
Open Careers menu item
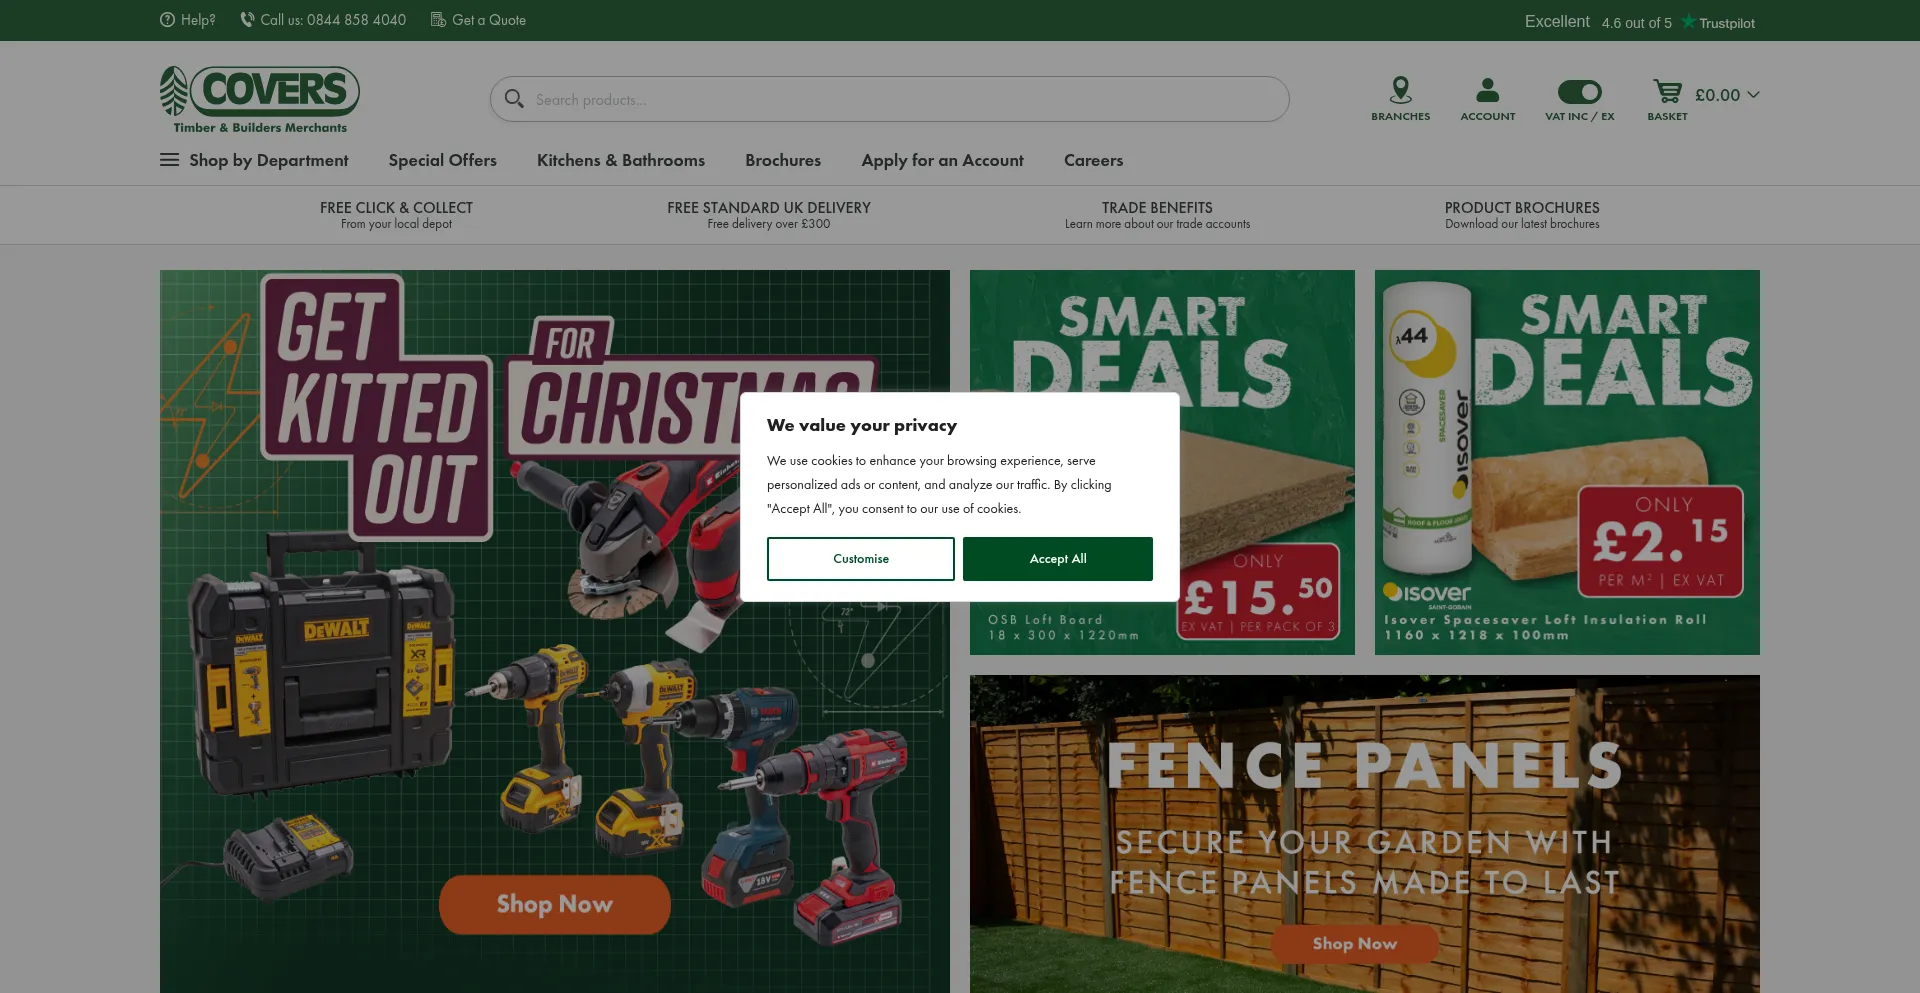tap(1093, 160)
